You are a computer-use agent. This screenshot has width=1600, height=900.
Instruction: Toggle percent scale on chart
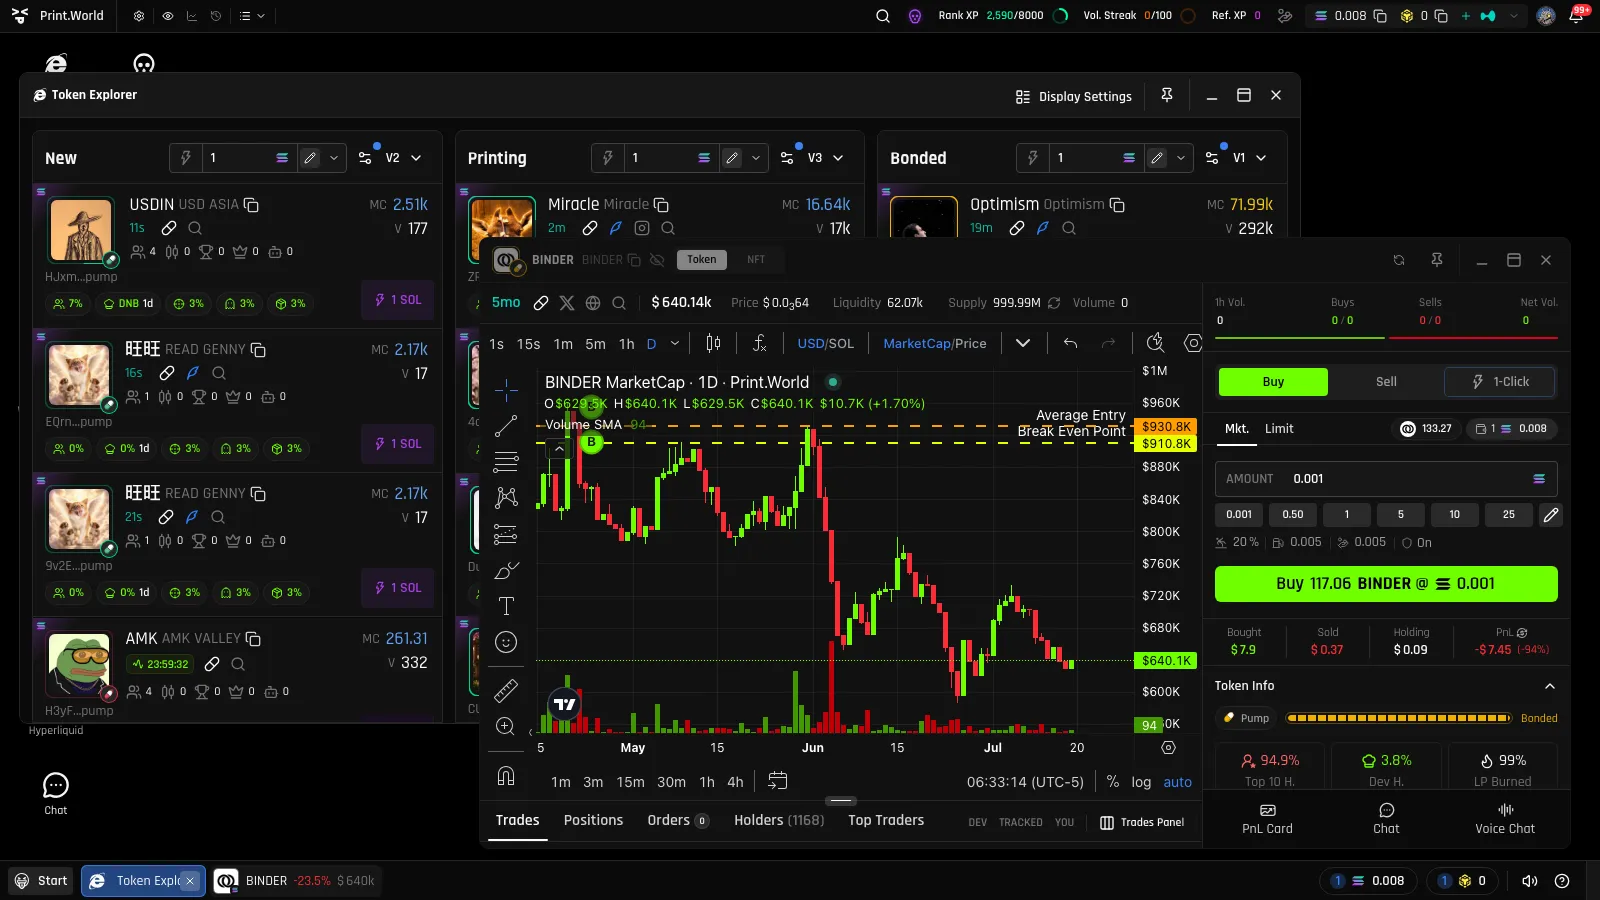(x=1112, y=782)
